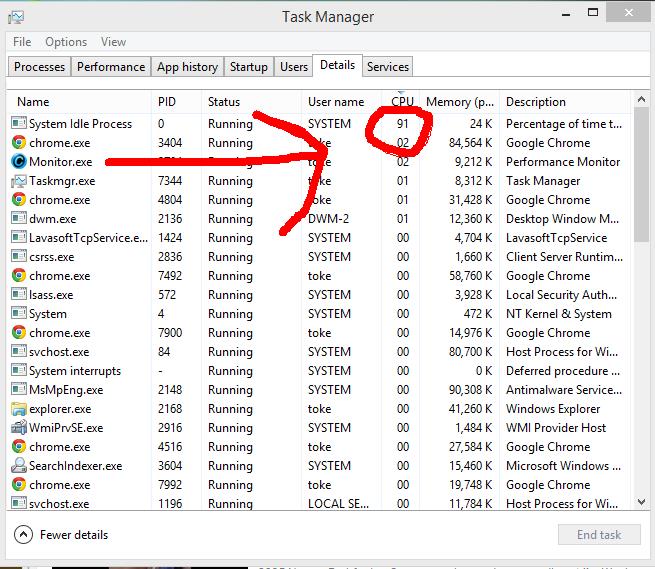Sort by the Memory column header
Image resolution: width=655 pixels, height=569 pixels.
460,102
